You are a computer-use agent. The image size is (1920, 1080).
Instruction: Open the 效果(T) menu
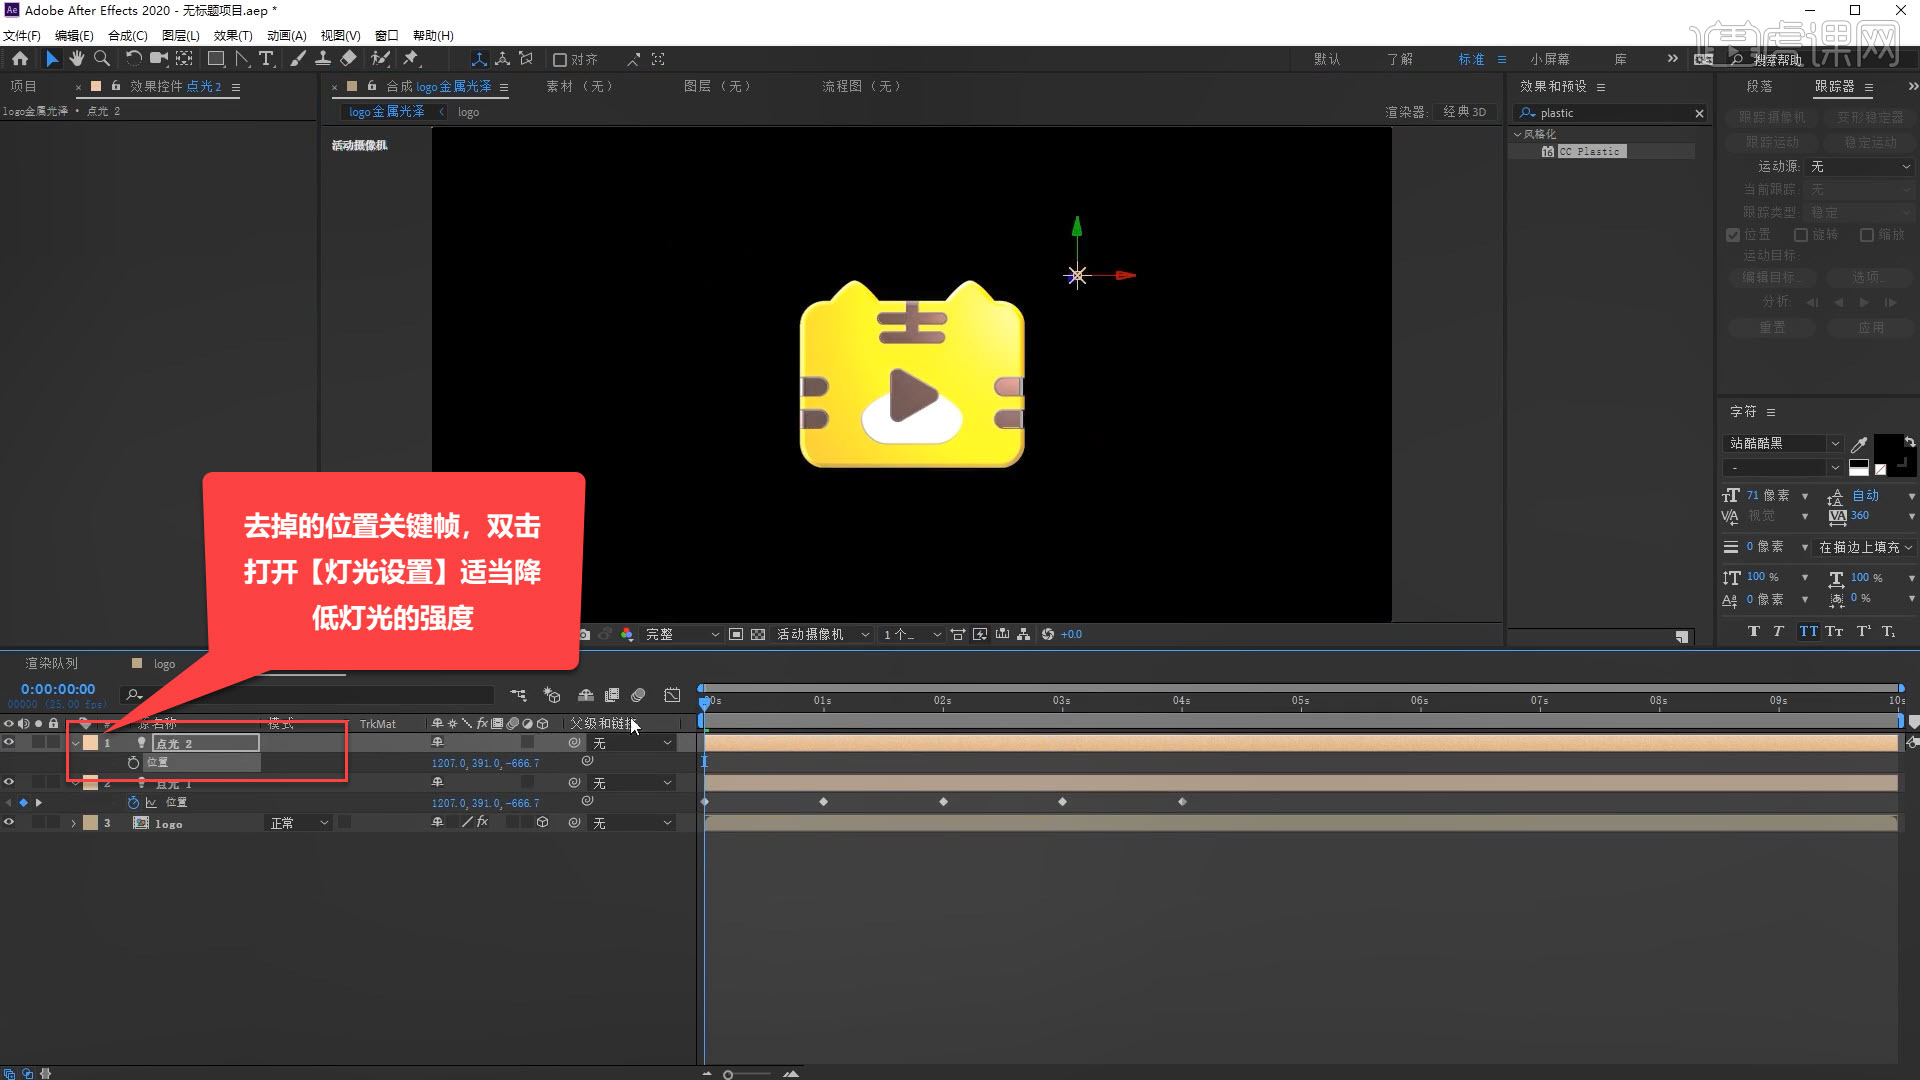[x=233, y=35]
